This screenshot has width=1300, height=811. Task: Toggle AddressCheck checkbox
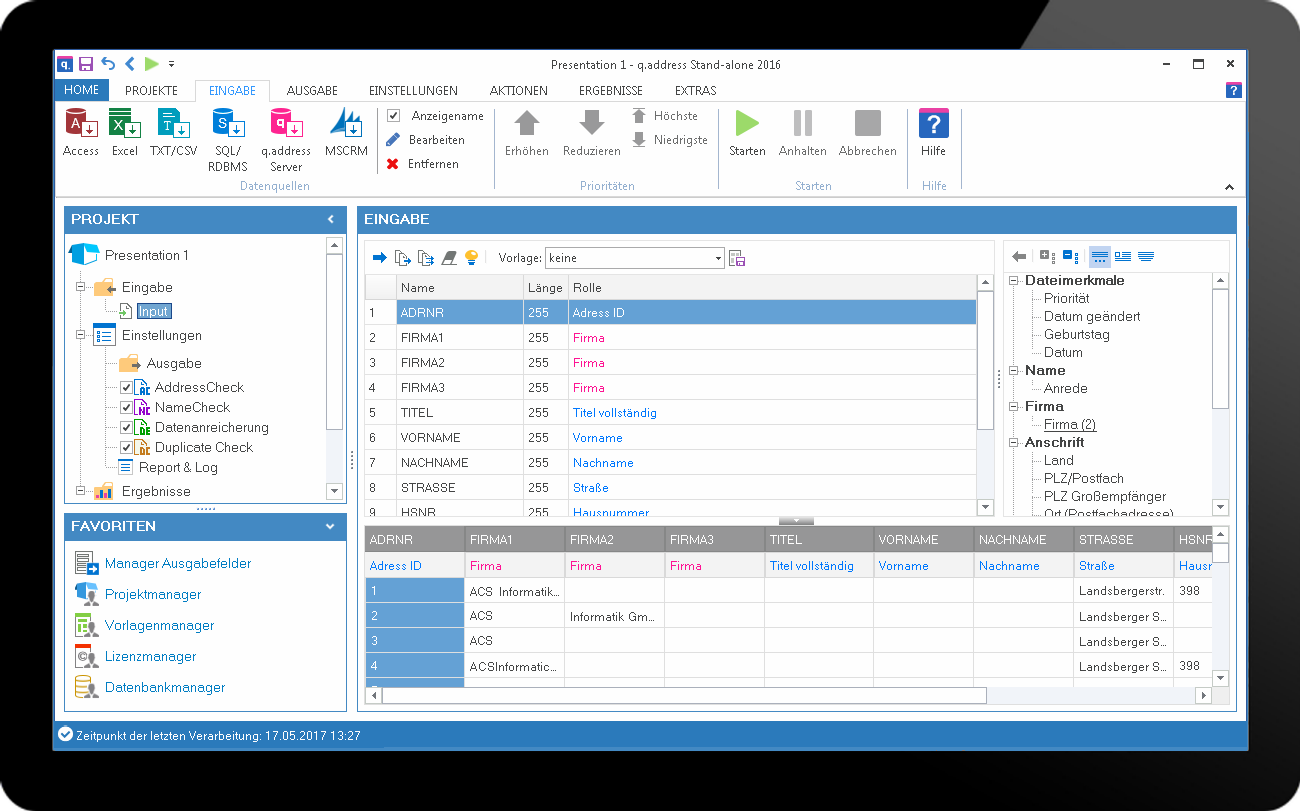pos(126,387)
